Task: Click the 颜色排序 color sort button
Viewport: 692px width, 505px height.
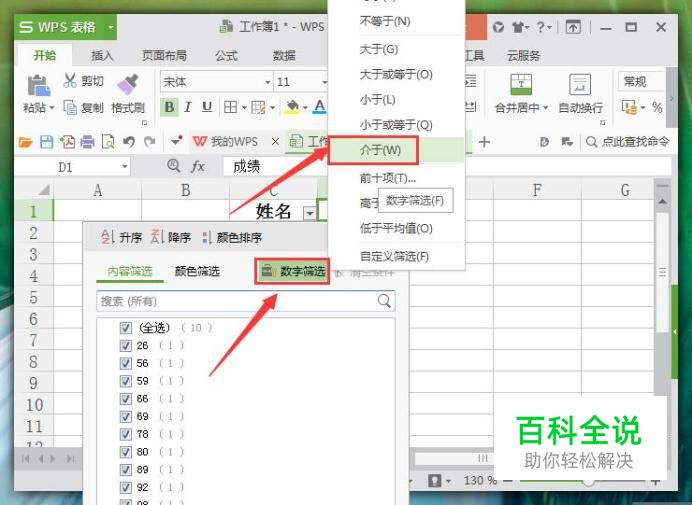Action: tap(232, 237)
